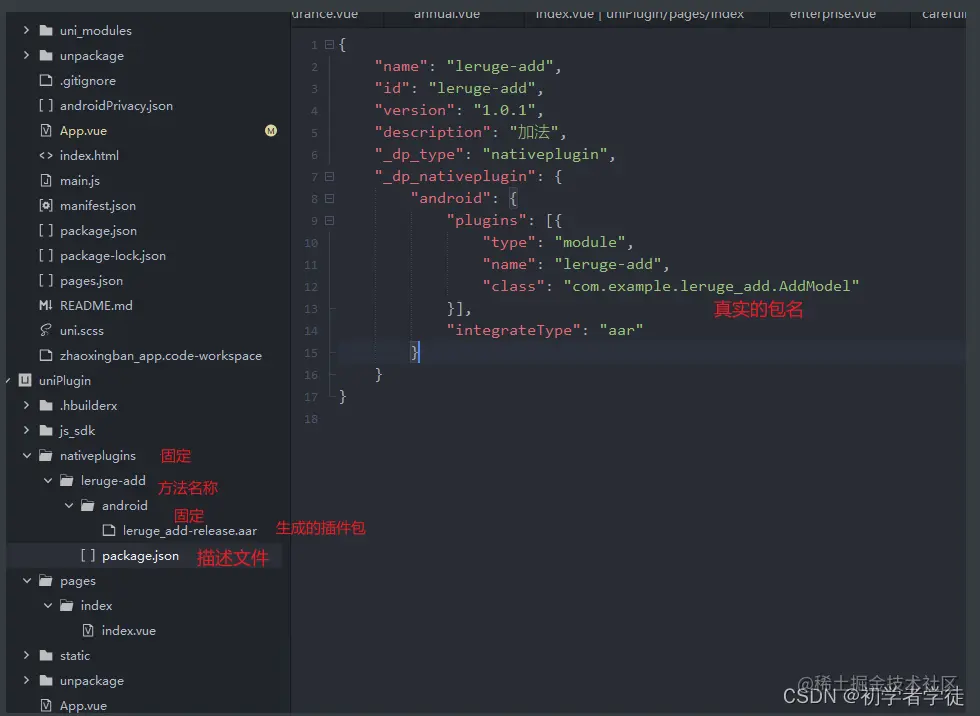Fold the _dp_nativeplugin block at line 7
Viewport: 980px width, 716px height.
tap(329, 177)
